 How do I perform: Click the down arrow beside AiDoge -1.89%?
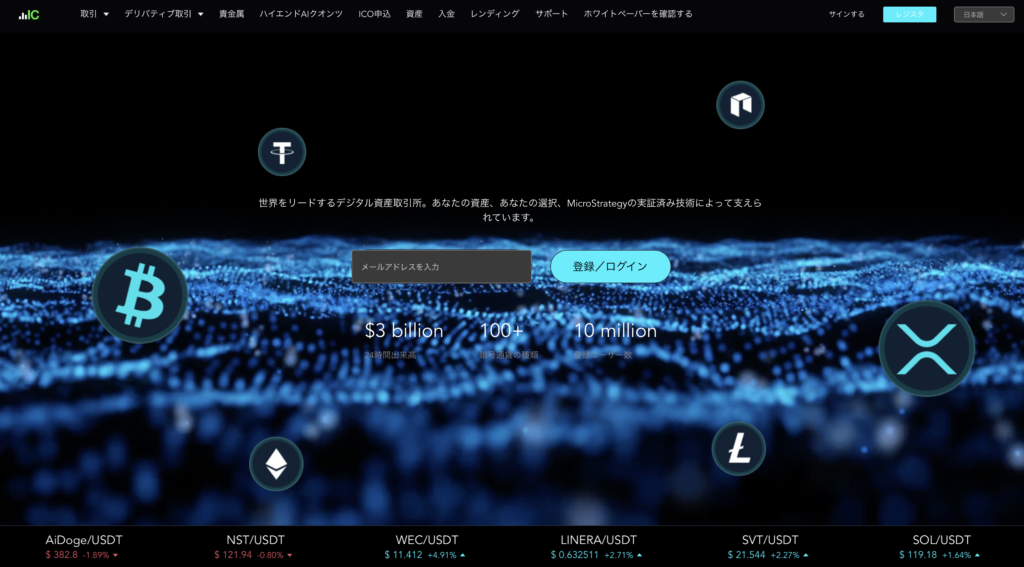116,555
